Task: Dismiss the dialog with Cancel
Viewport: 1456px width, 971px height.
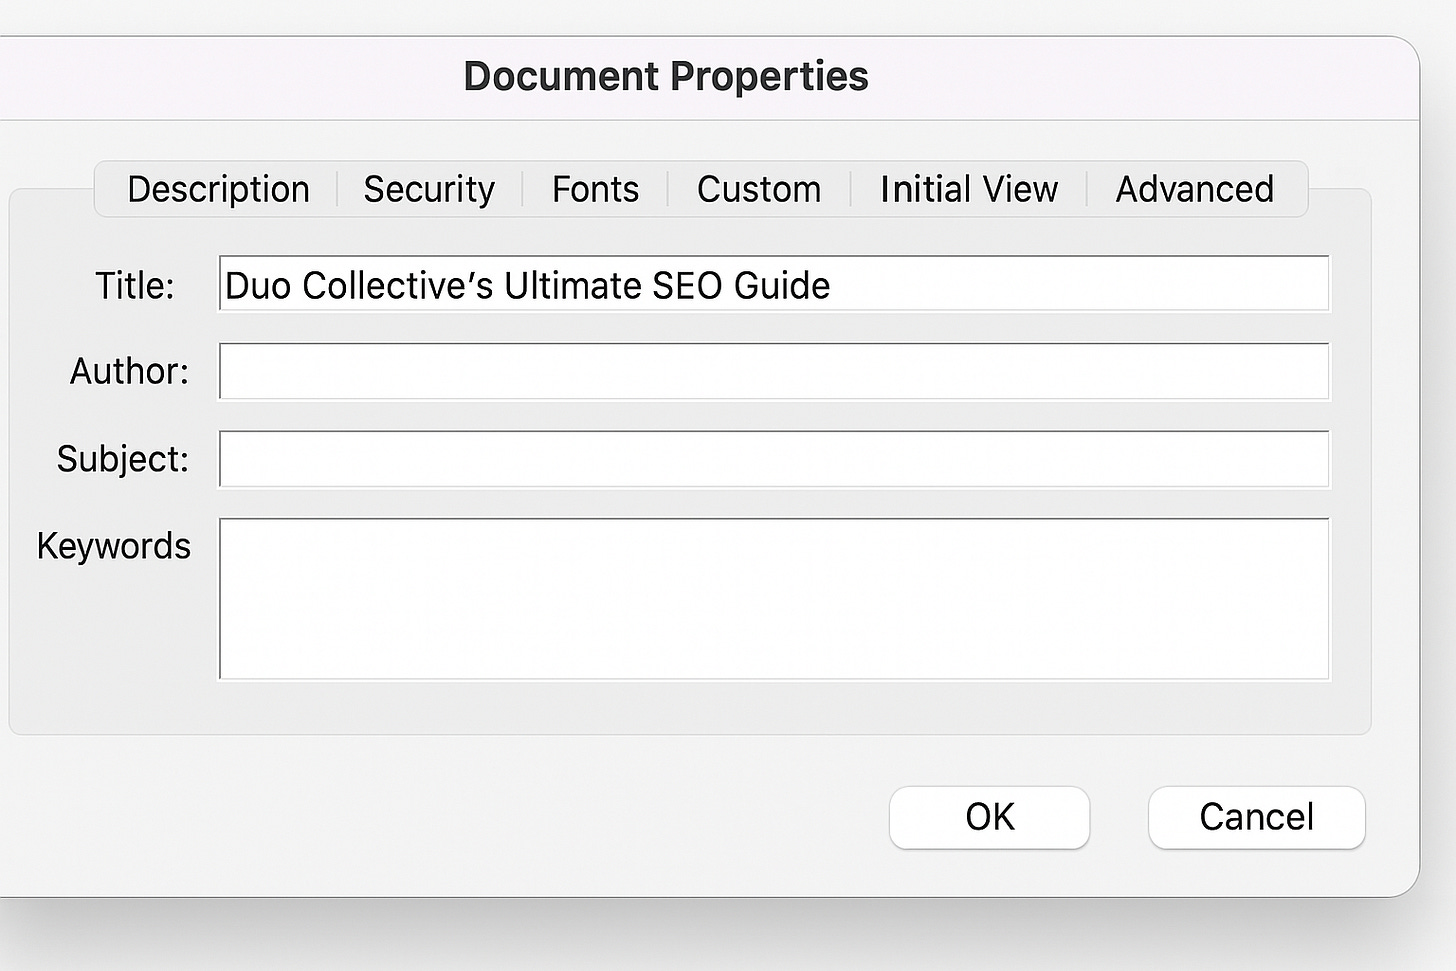Action: (x=1256, y=817)
